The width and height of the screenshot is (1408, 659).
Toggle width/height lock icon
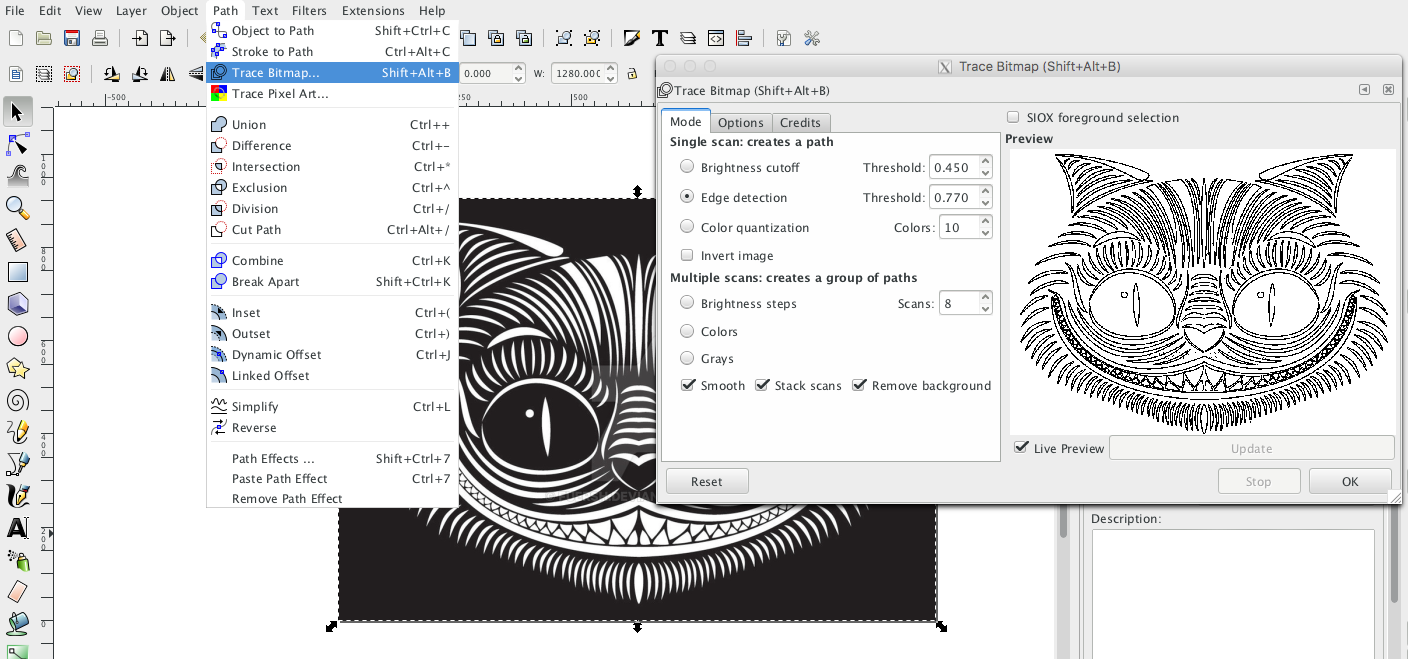[631, 73]
